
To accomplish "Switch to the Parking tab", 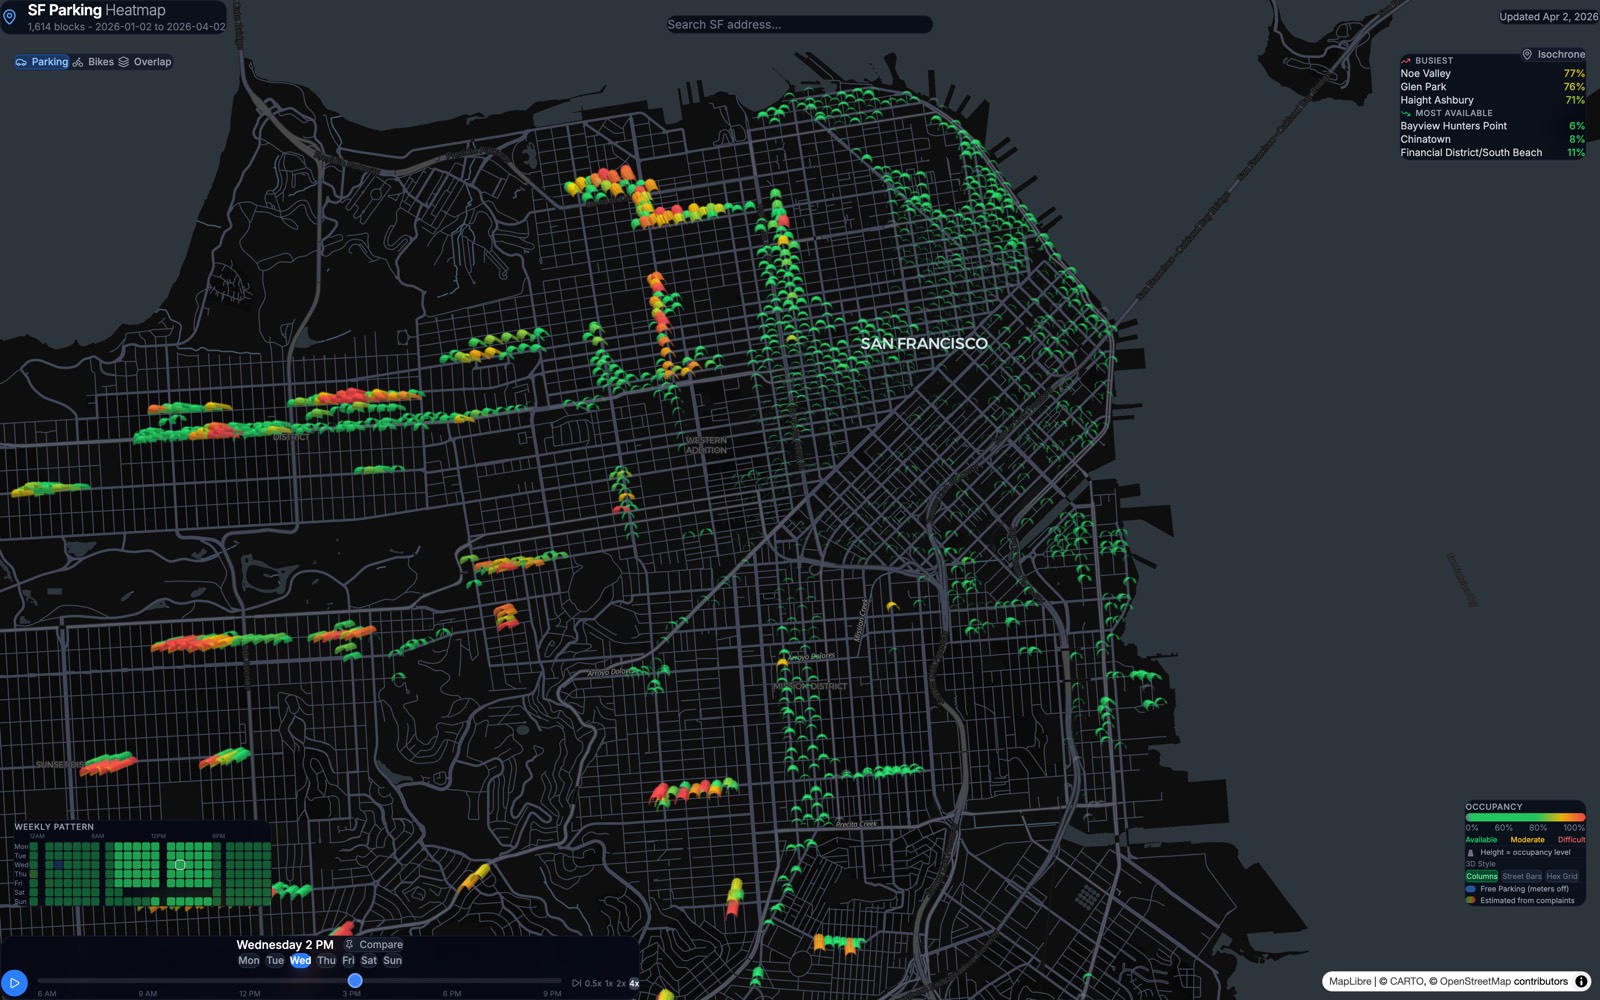I will tap(45, 62).
